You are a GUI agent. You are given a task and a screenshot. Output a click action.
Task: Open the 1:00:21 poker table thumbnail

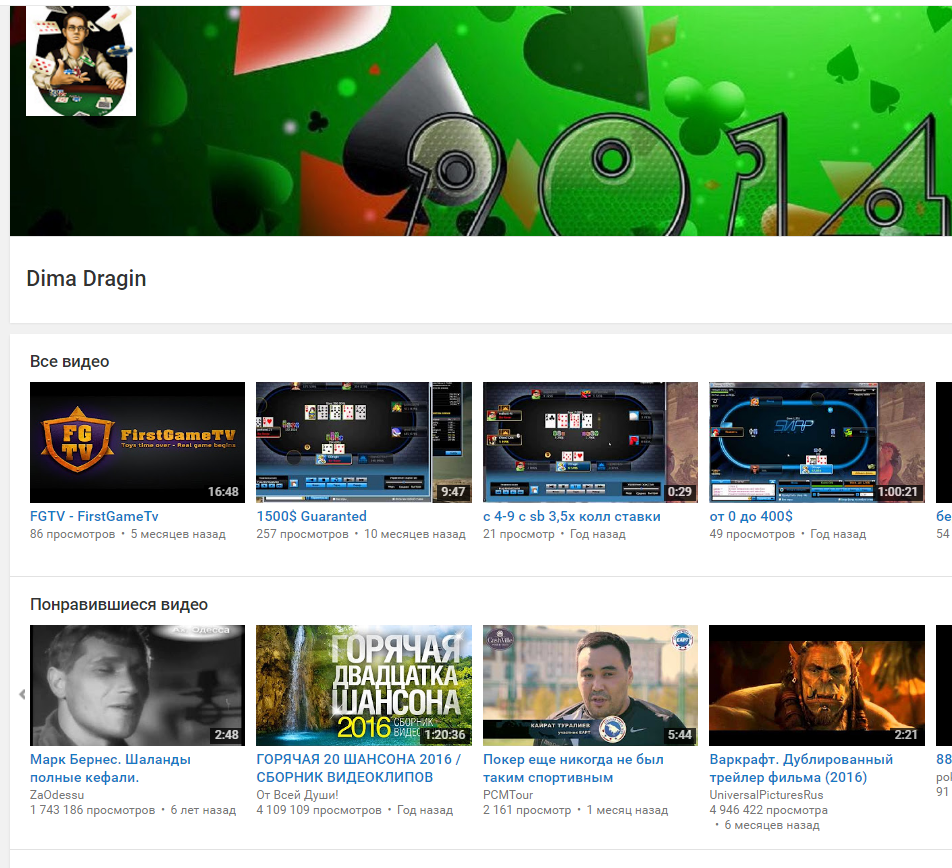[x=817, y=442]
